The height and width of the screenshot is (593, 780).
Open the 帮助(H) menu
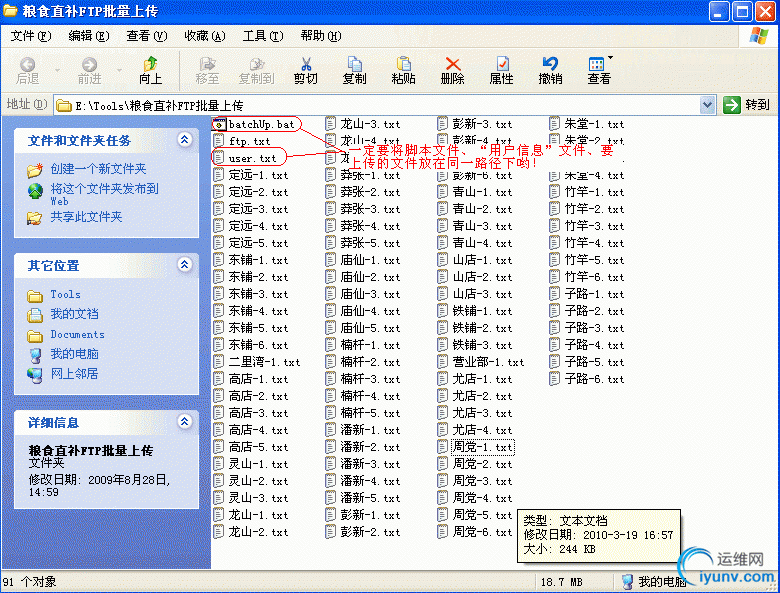coord(321,36)
